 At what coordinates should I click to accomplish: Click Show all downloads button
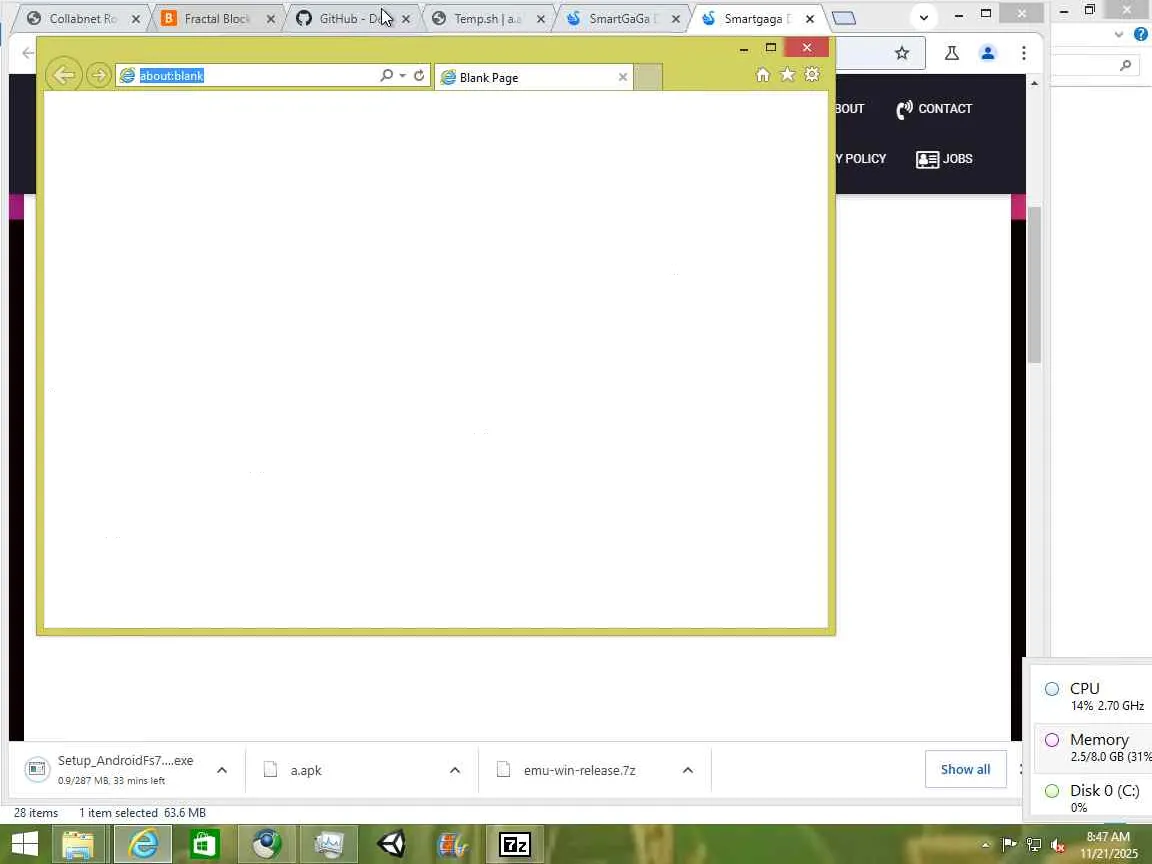[965, 769]
